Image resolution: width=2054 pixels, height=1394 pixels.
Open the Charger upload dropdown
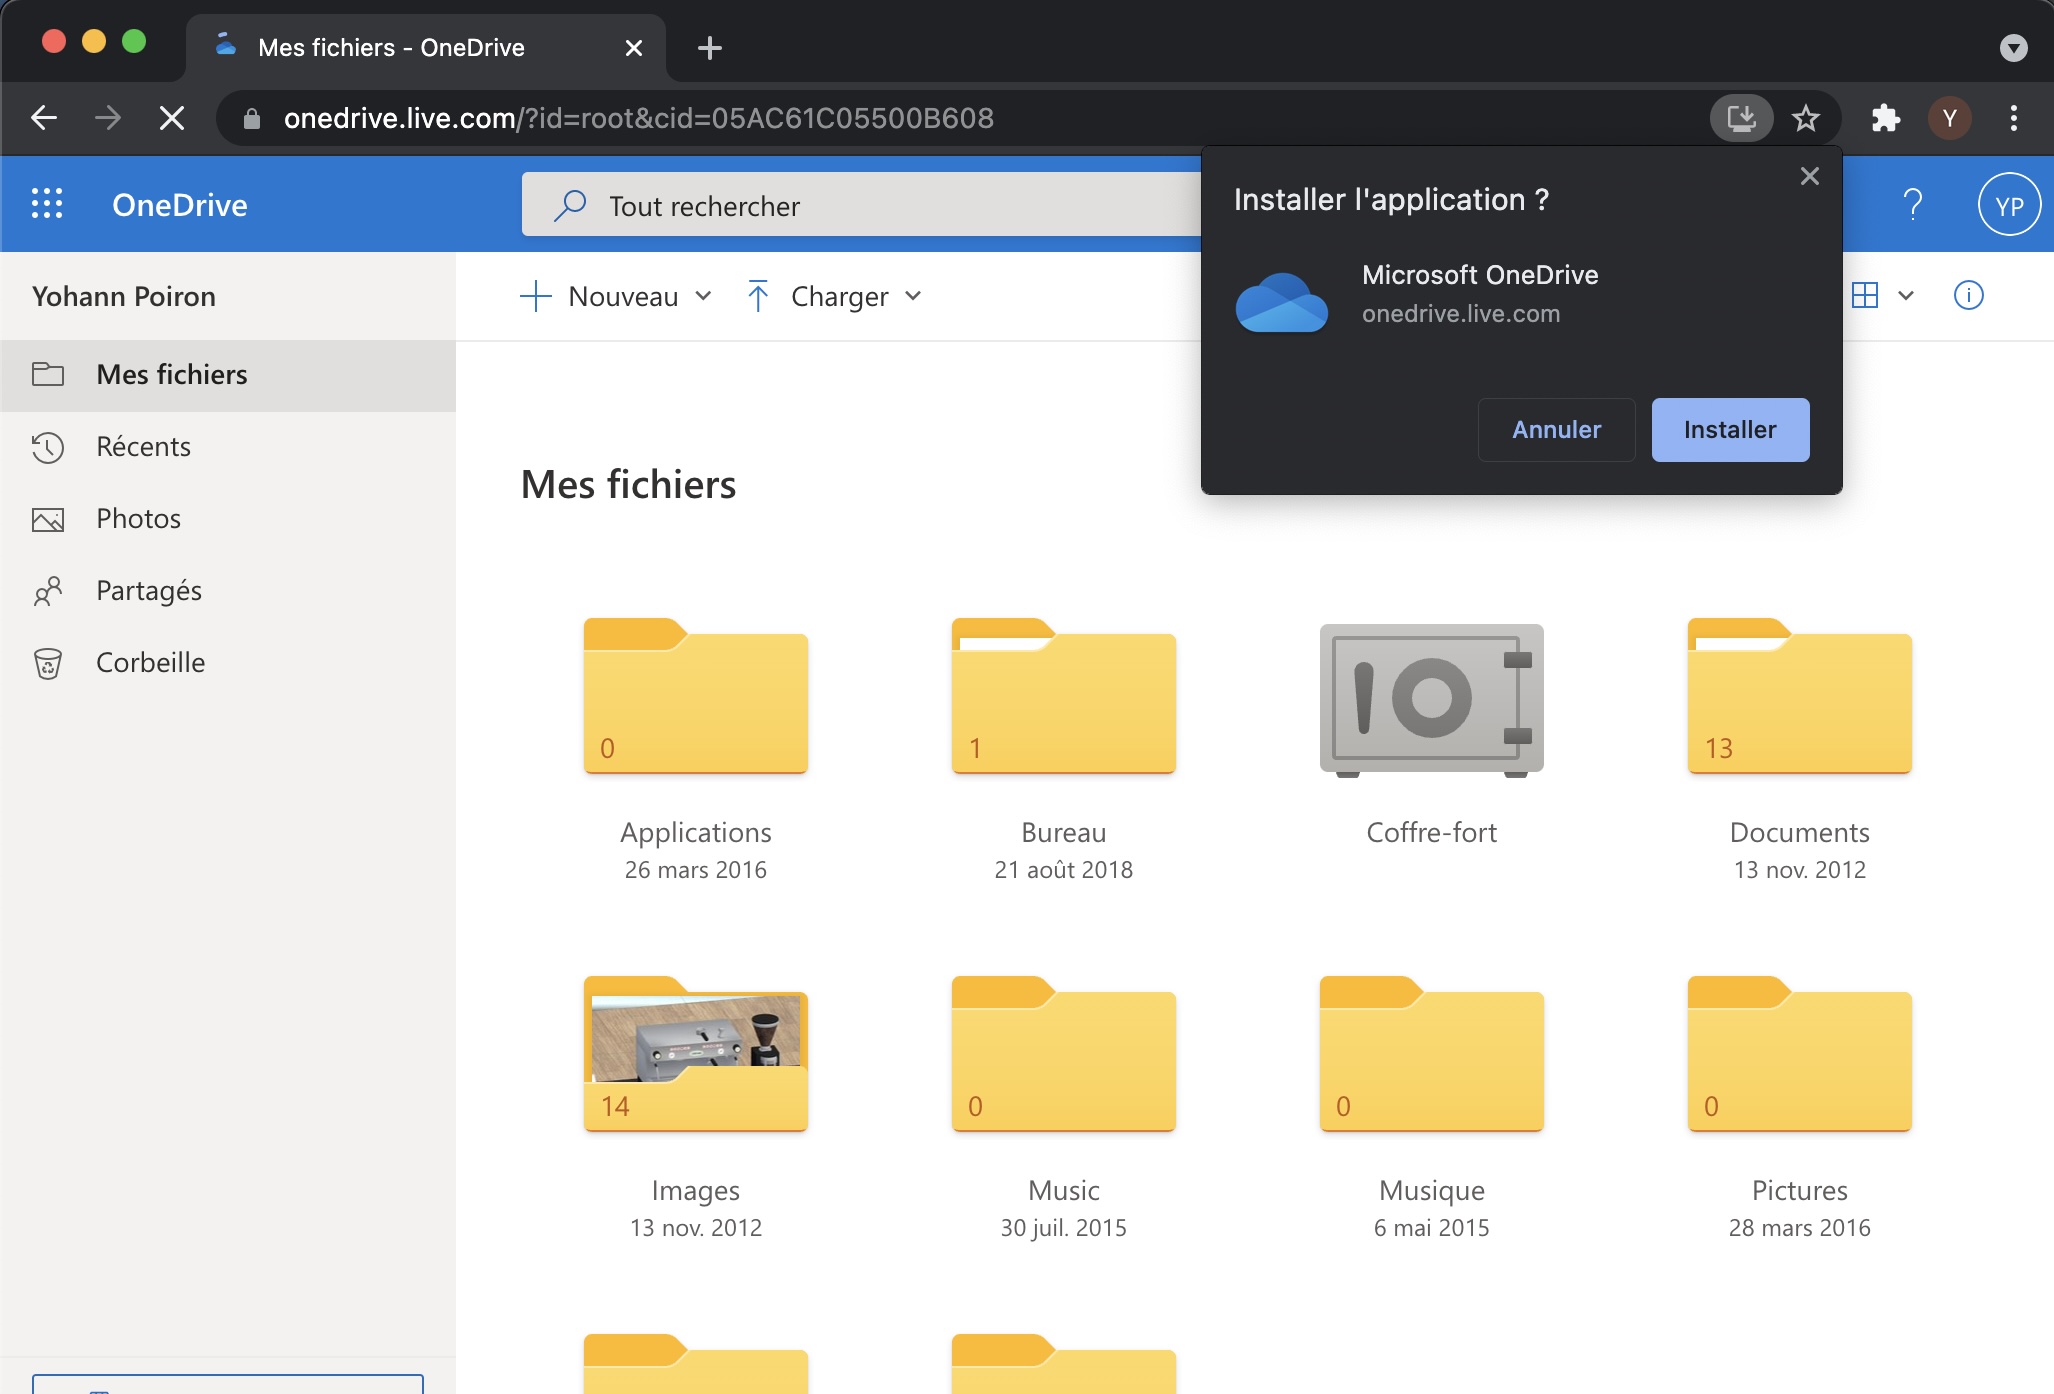pos(914,296)
